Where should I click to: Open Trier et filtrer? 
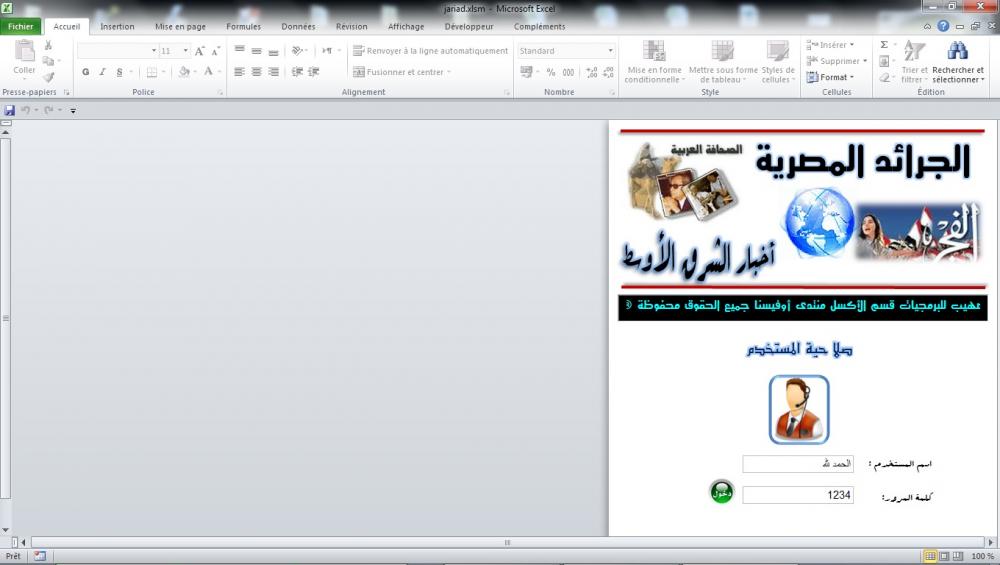pos(915,62)
